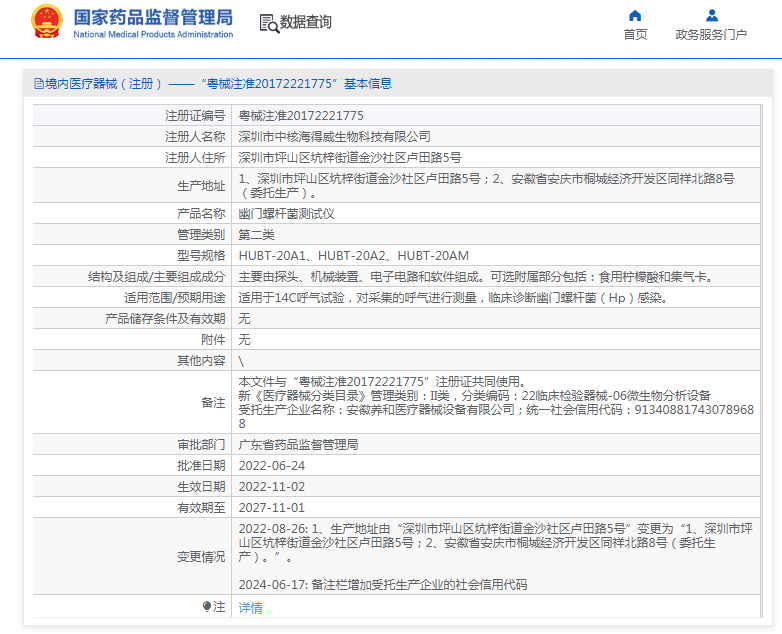The width and height of the screenshot is (782, 634).
Task: Select approval date 2022-06-24
Action: coord(272,465)
